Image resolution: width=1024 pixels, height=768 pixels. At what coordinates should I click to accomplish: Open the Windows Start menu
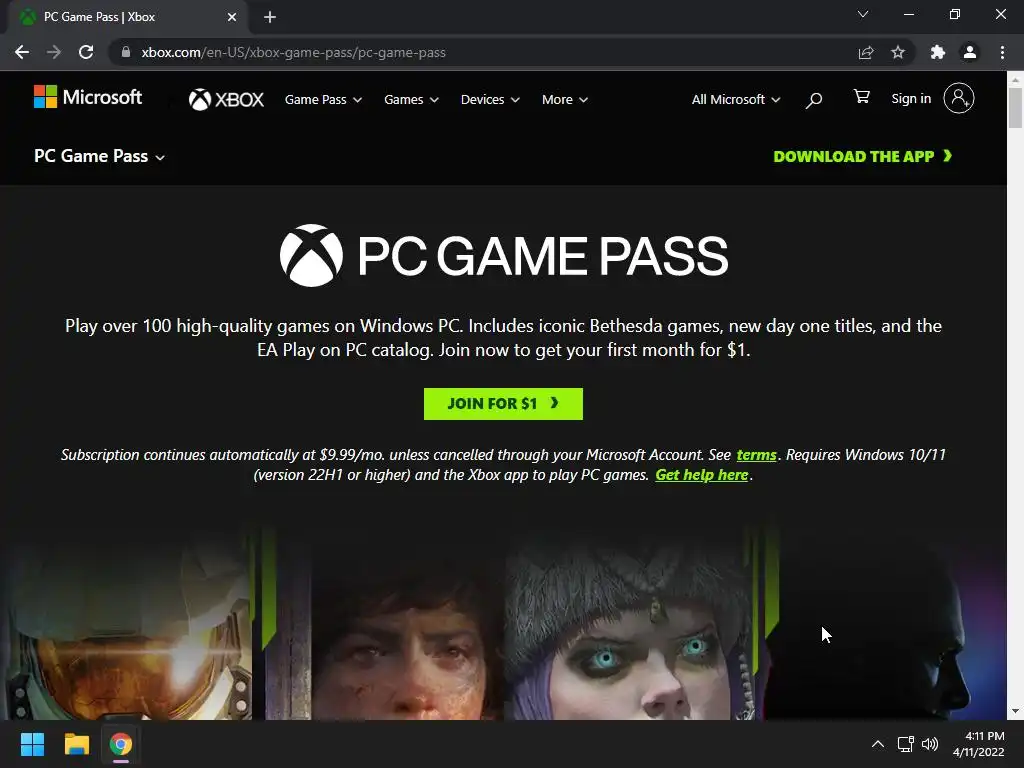pyautogui.click(x=32, y=744)
